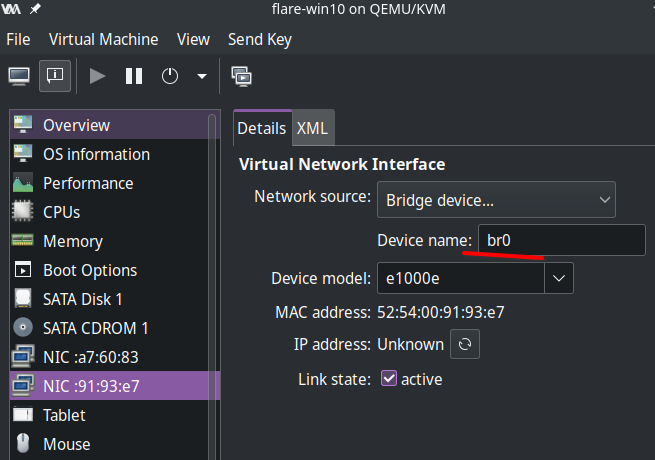Pause the virtual machine
Screen dimensions: 655x460
133,75
